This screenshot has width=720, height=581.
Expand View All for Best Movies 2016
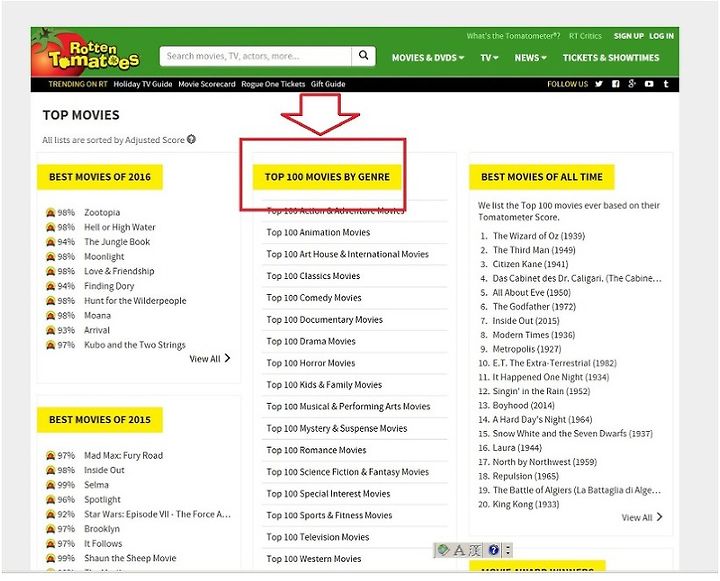coord(210,359)
